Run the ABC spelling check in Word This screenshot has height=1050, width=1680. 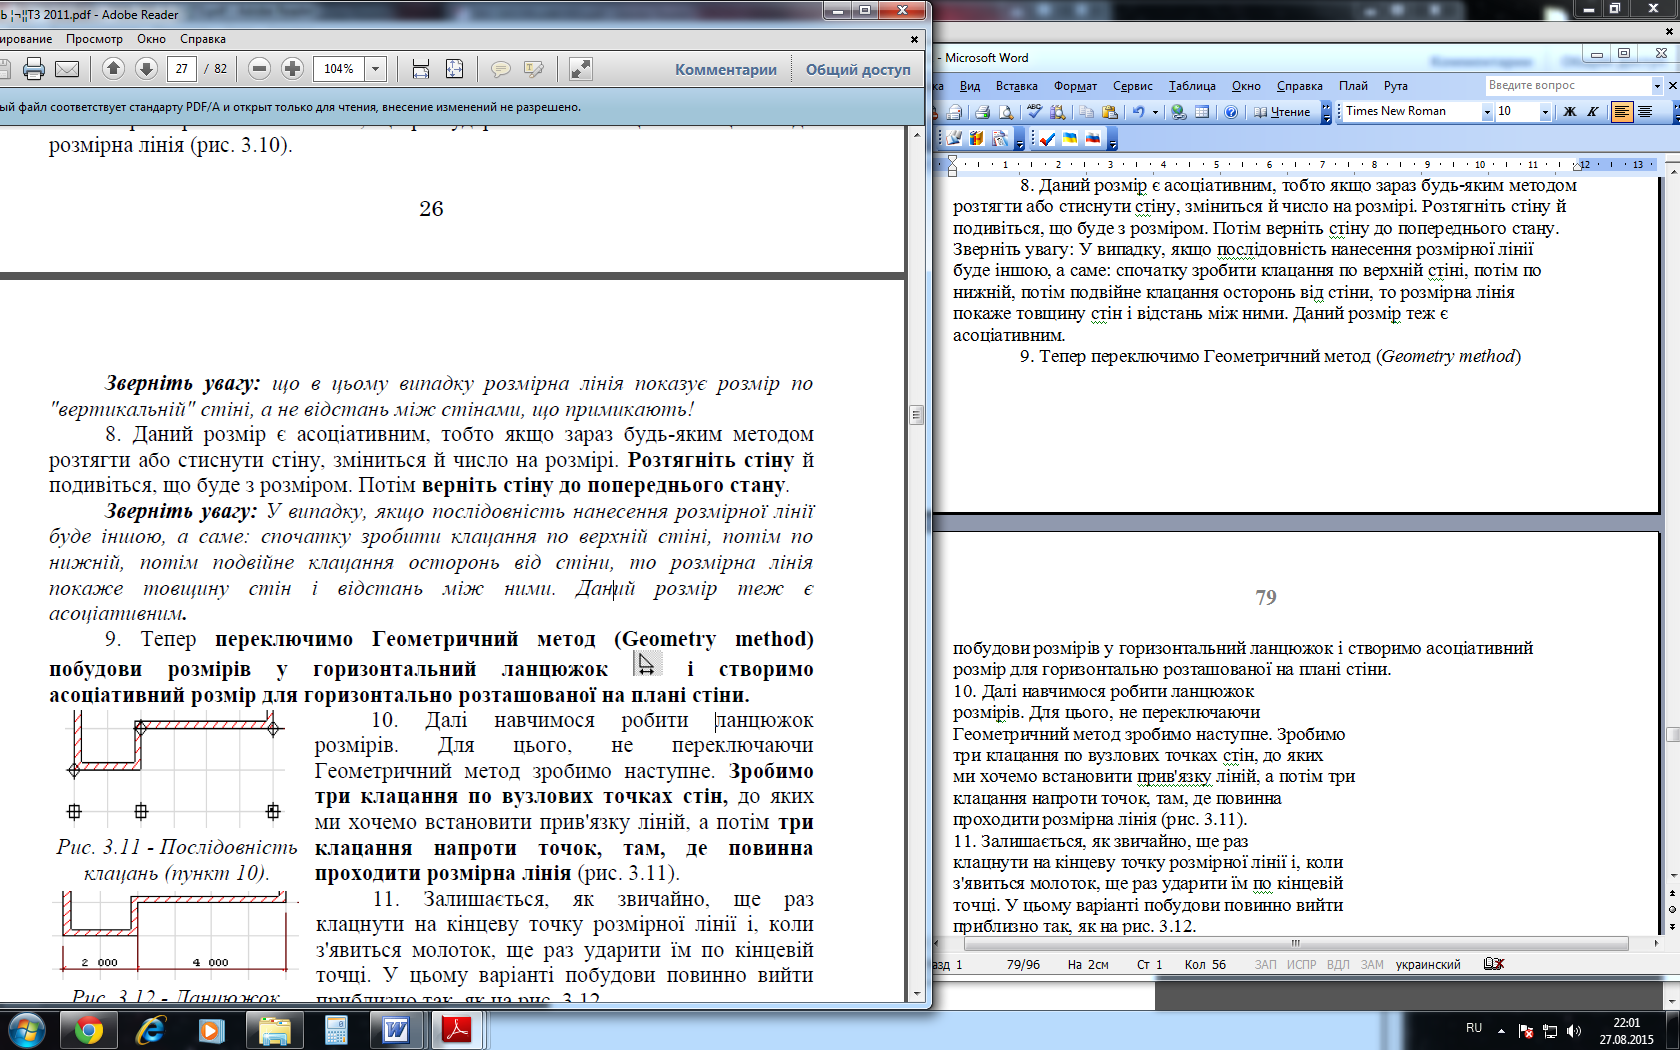(x=1034, y=112)
